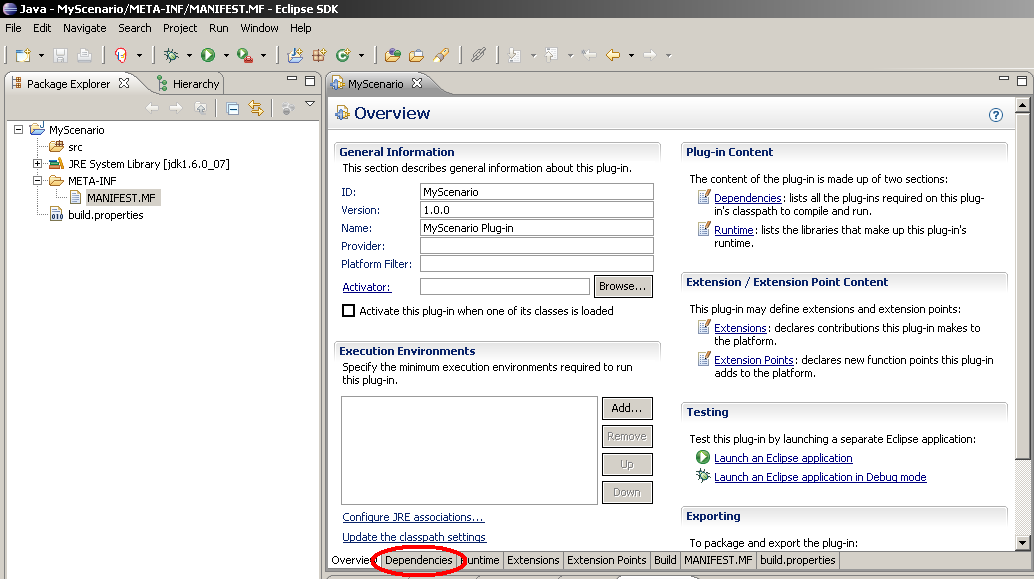
Task: Click Launch an Eclipse application link
Action: tap(783, 458)
